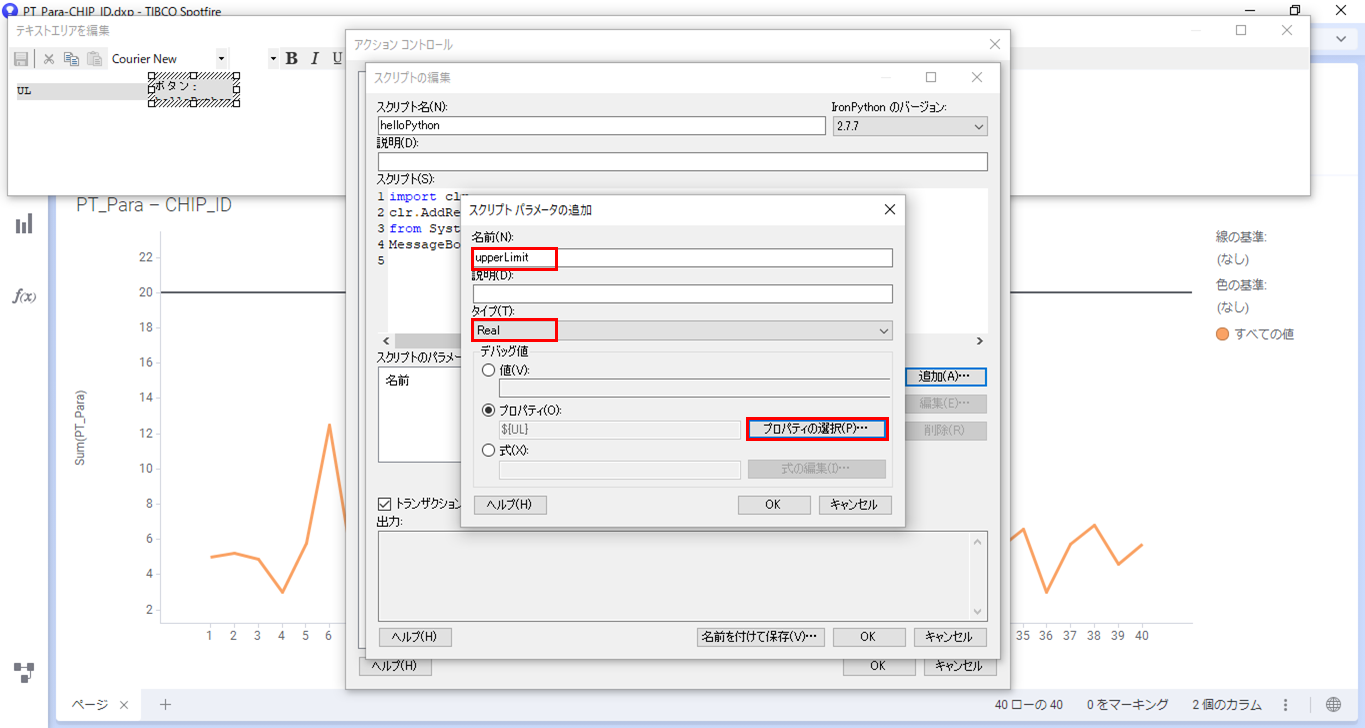Select the 式(X) expression radio button

pyautogui.click(x=489, y=450)
